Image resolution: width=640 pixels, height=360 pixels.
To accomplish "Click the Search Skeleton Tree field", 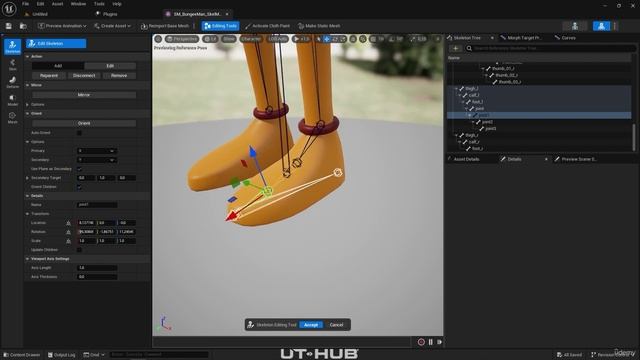I will coord(551,48).
